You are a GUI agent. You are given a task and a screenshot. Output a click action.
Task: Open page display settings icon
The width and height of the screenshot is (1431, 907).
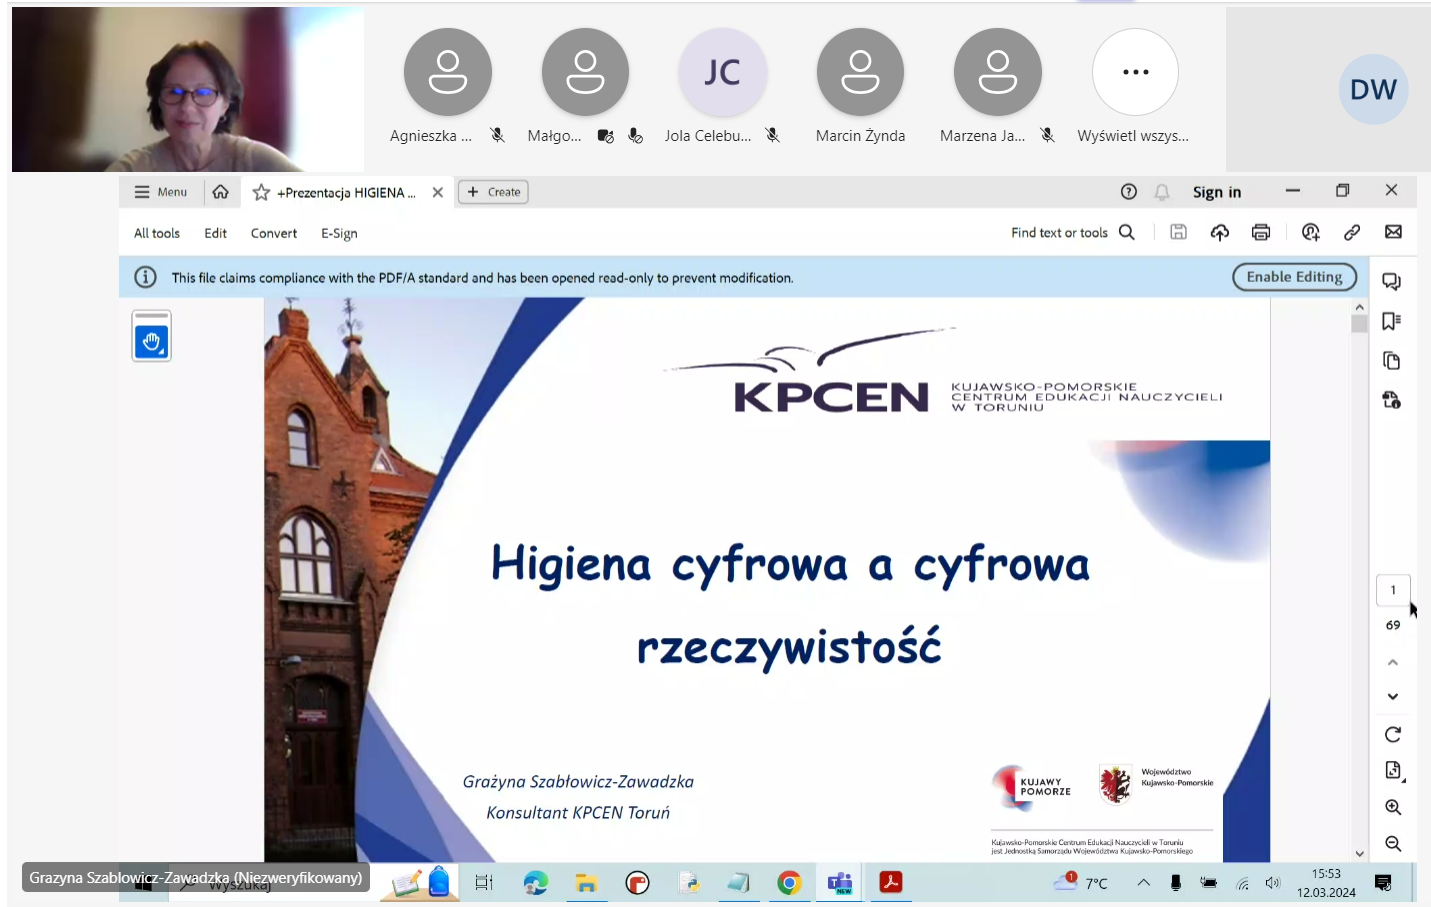(x=1393, y=770)
